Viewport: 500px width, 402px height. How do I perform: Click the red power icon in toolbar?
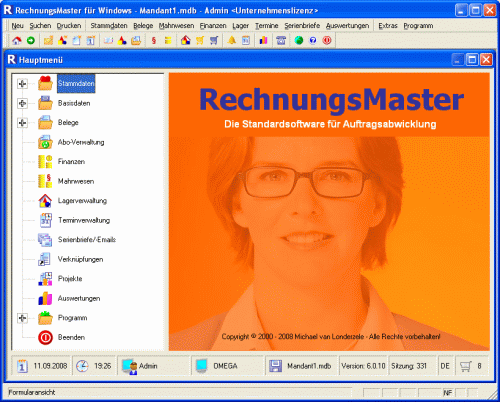click(x=327, y=41)
